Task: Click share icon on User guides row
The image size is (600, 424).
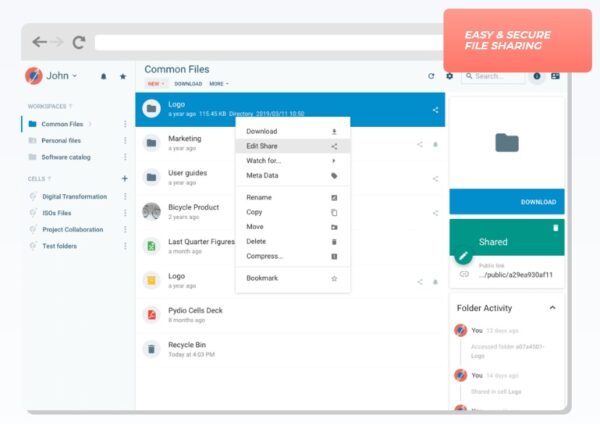Action: click(435, 179)
